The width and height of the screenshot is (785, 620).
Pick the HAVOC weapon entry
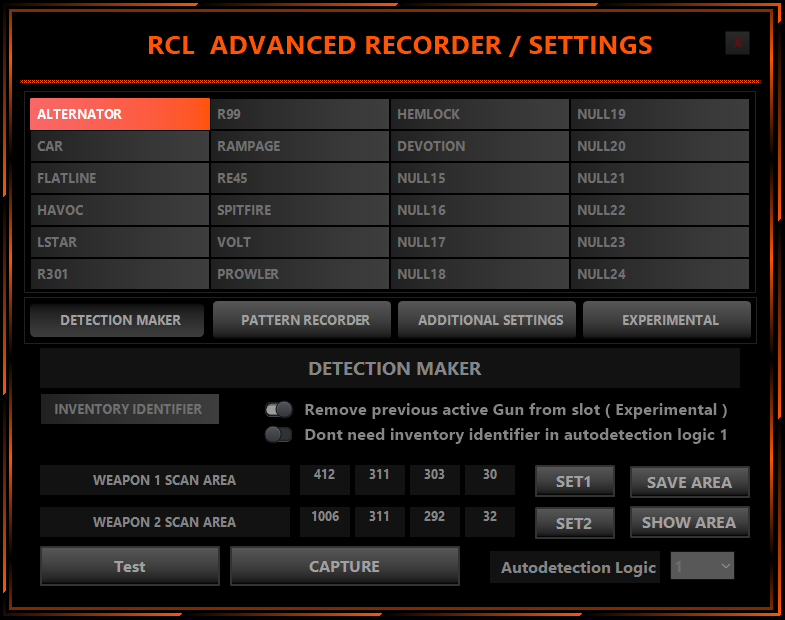click(120, 210)
